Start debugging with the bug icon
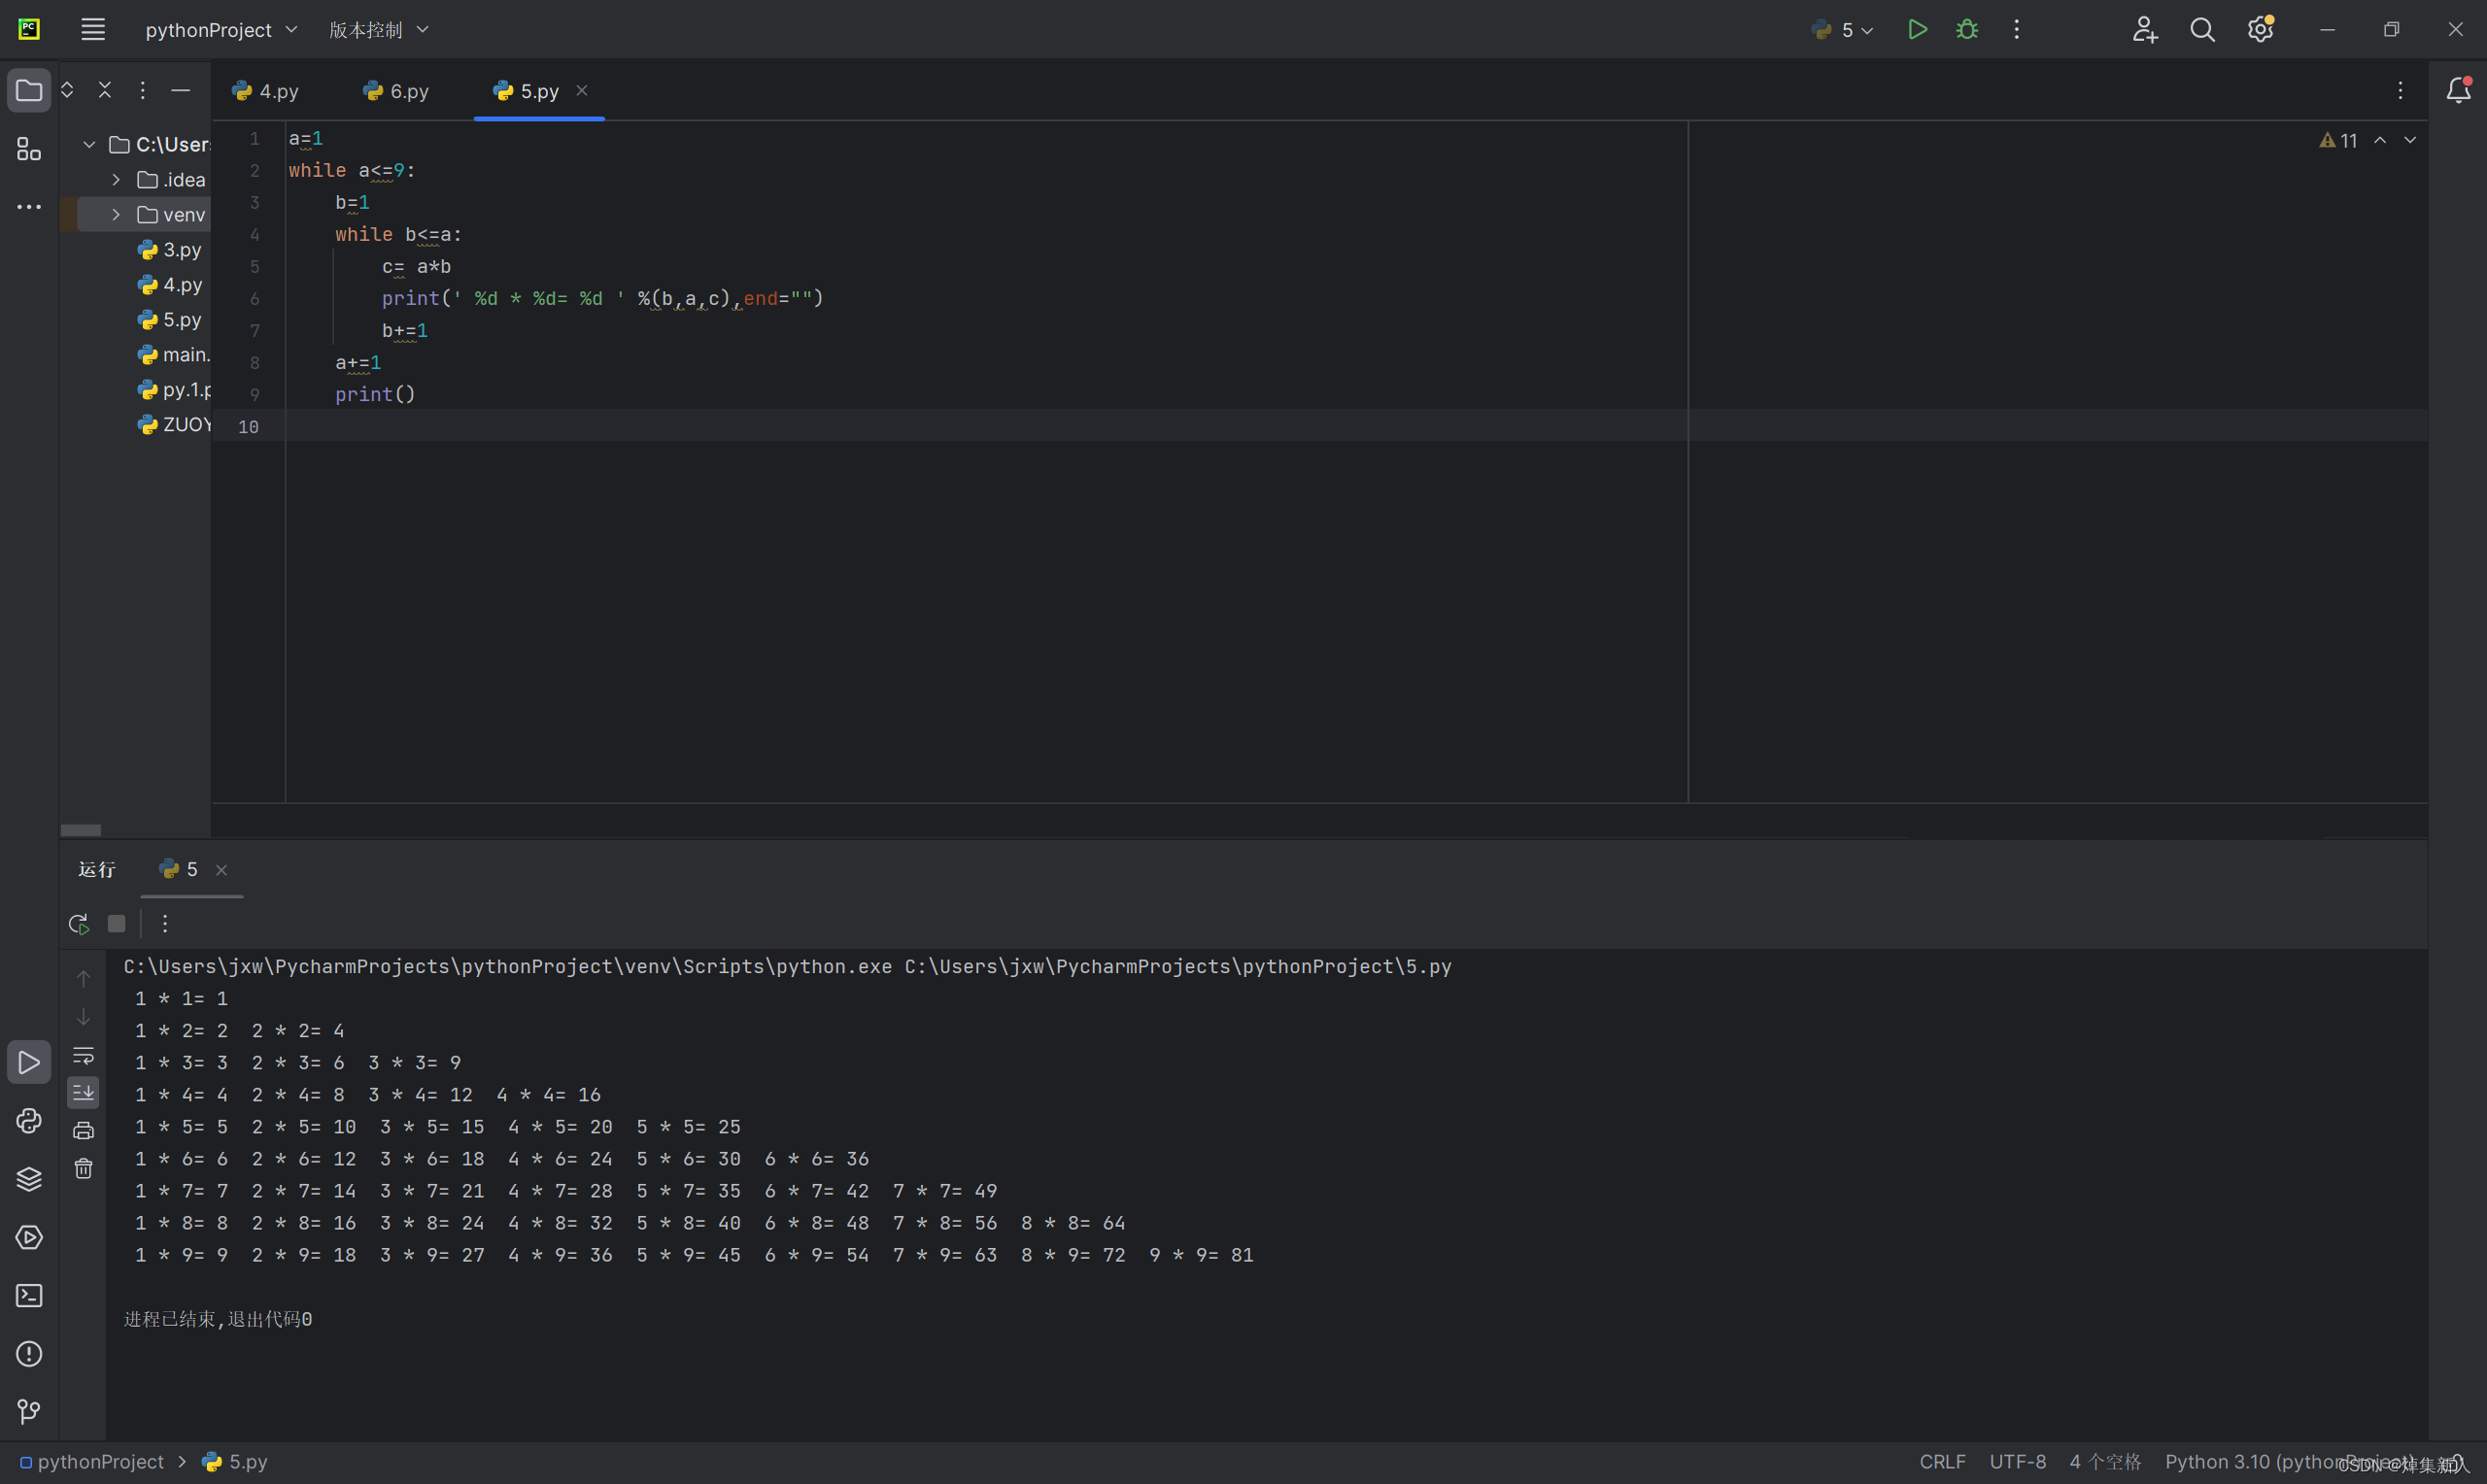 1966,30
